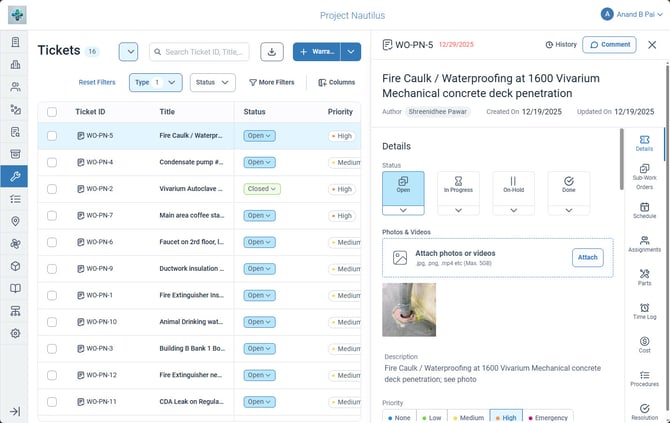Check the box for ticket WO-PN-7
670x423 pixels.
coord(52,216)
